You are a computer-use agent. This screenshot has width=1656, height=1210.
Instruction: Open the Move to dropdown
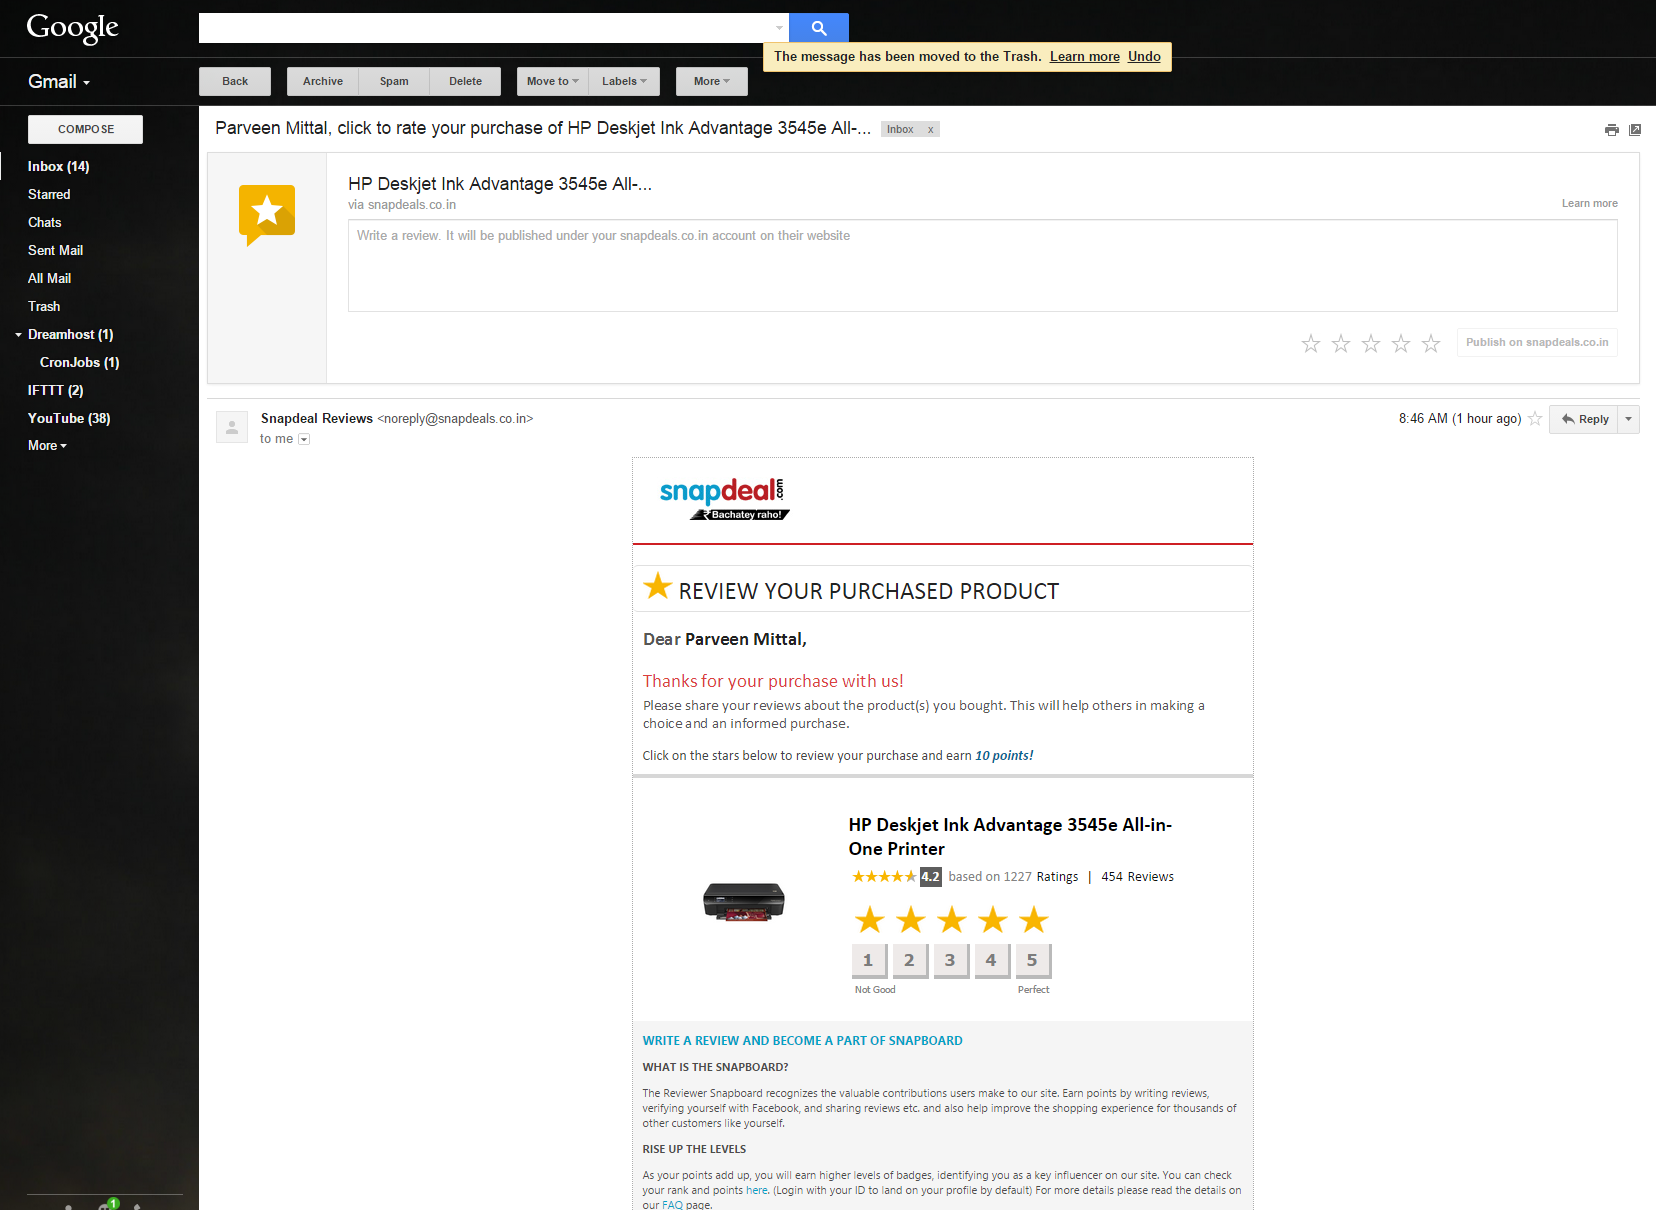coord(552,82)
